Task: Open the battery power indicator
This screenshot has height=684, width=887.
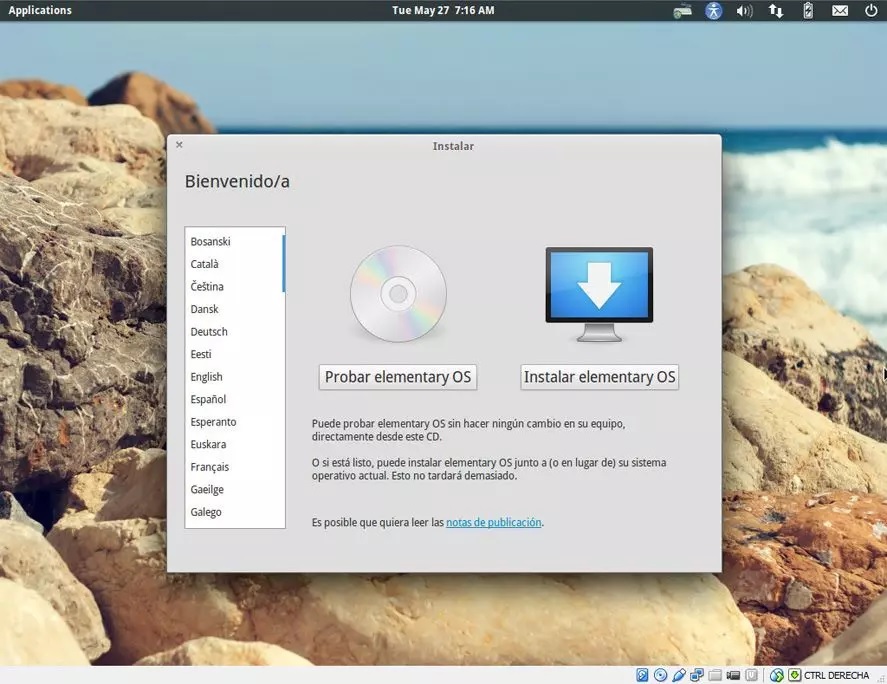Action: pyautogui.click(x=808, y=11)
